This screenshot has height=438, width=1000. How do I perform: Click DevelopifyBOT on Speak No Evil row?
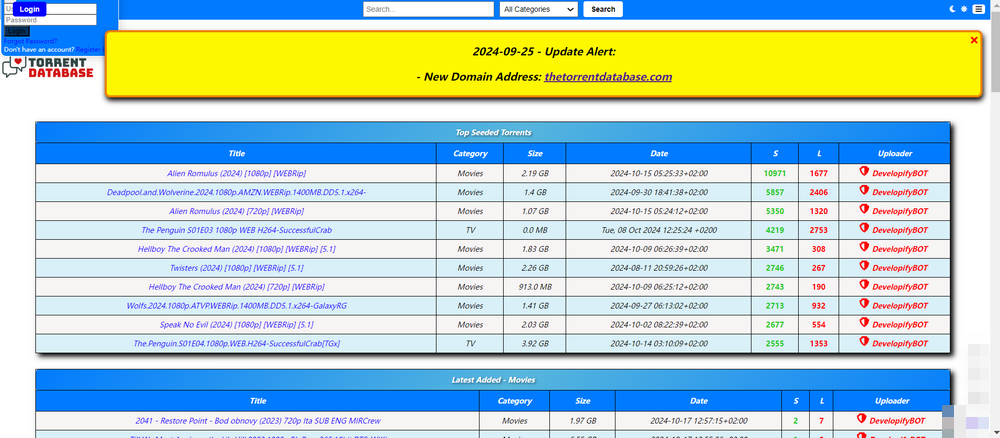[900, 325]
